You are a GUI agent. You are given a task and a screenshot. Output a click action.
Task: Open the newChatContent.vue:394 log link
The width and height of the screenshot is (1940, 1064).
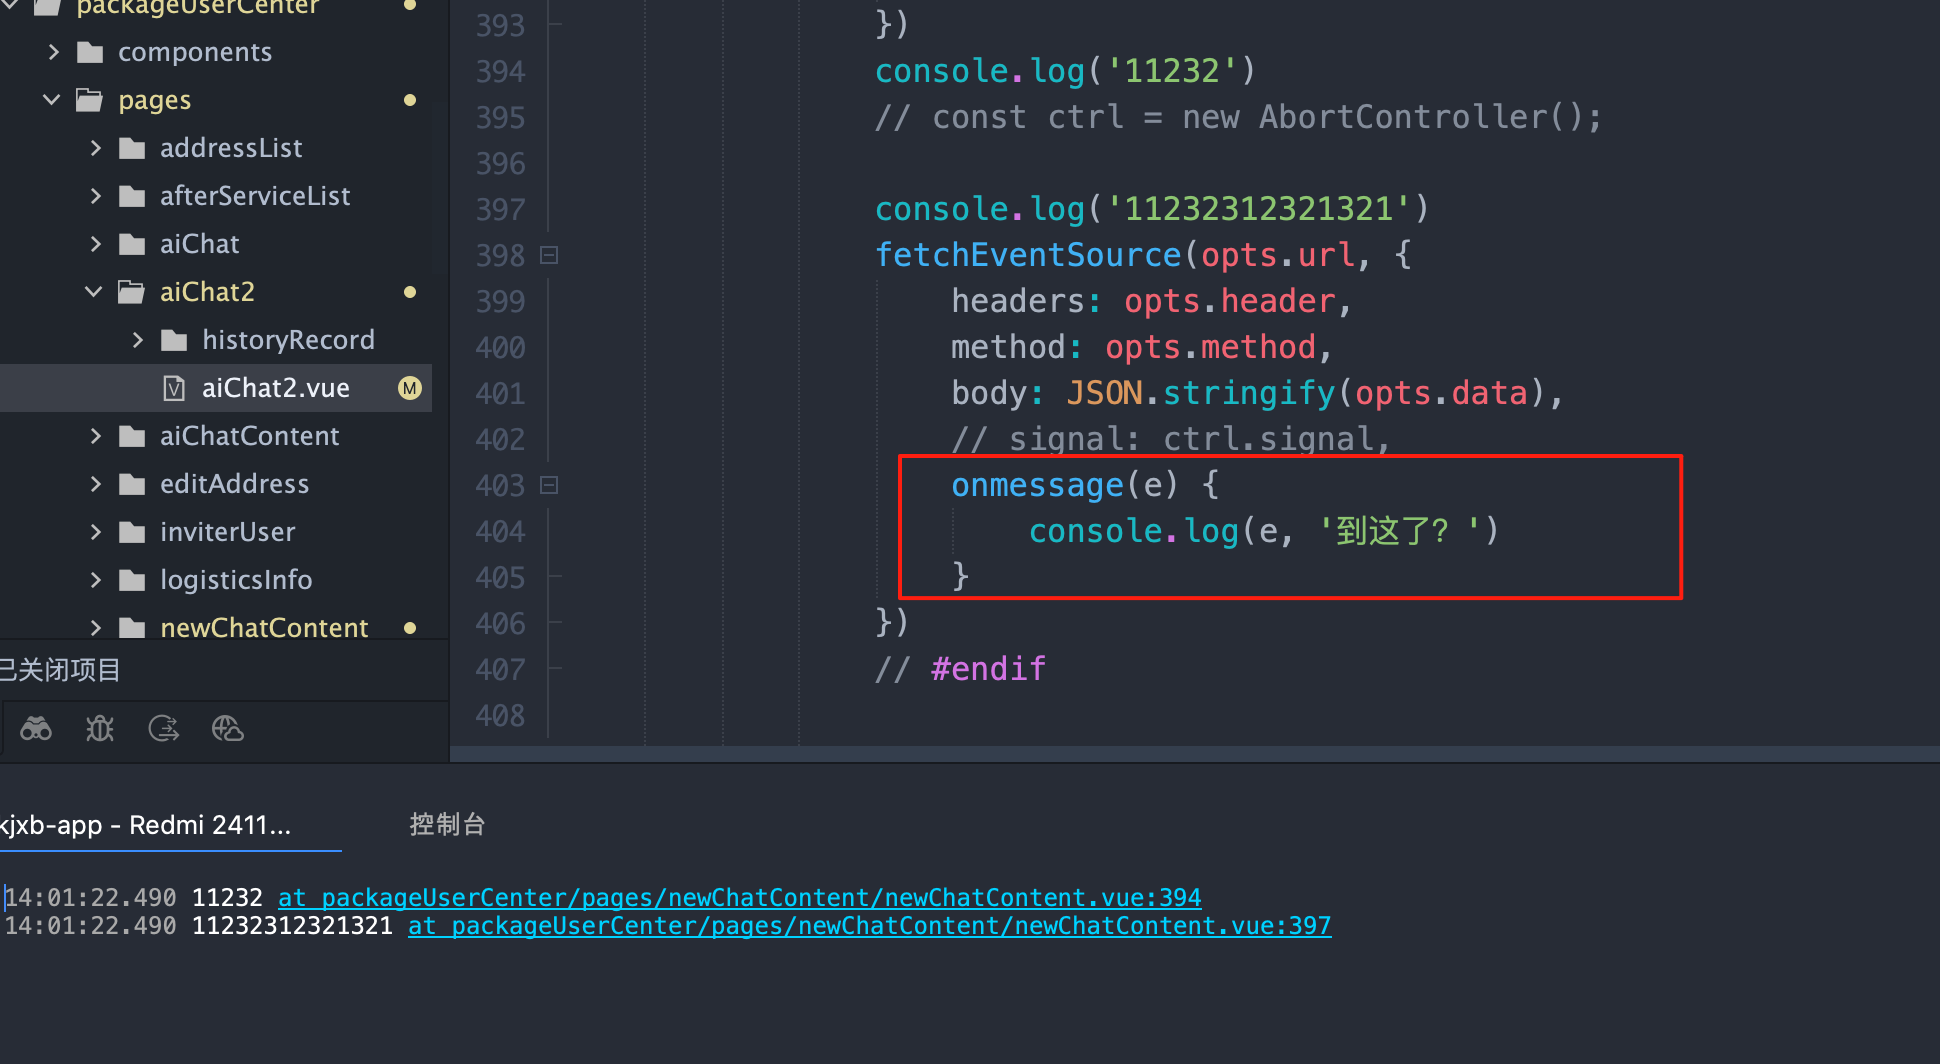tap(739, 898)
